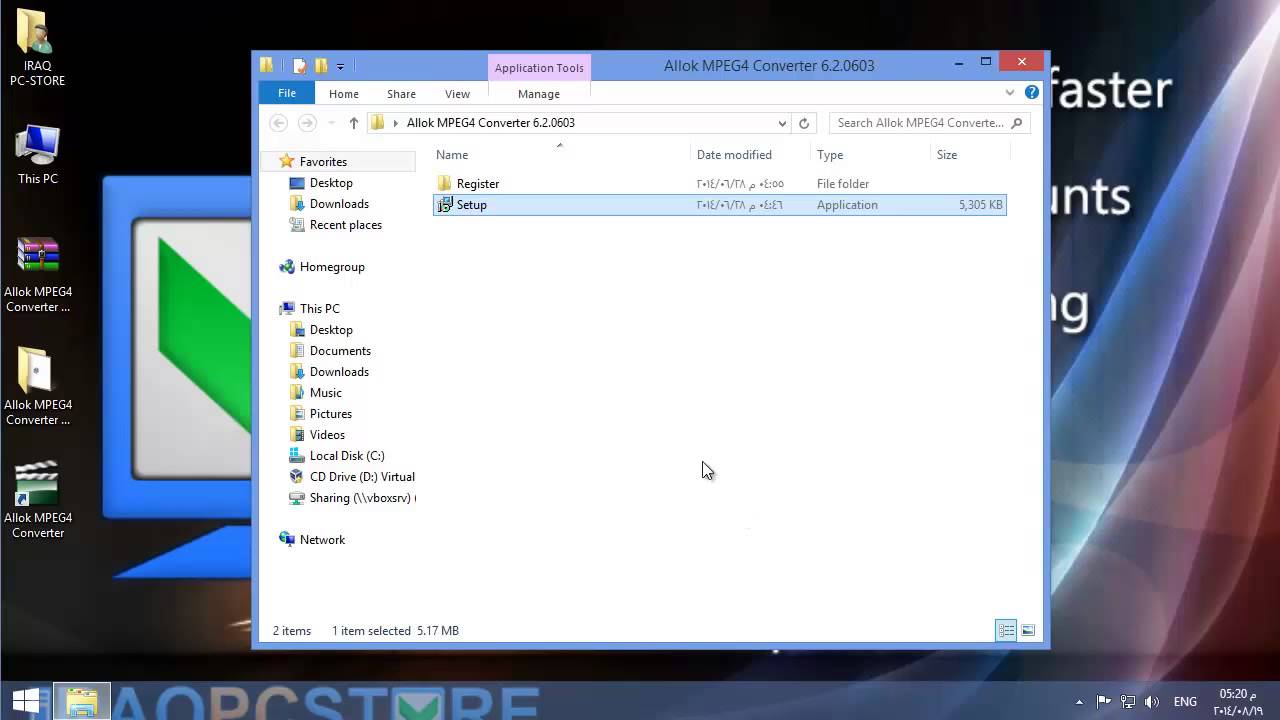Open Desktop under This PC

[x=331, y=330]
